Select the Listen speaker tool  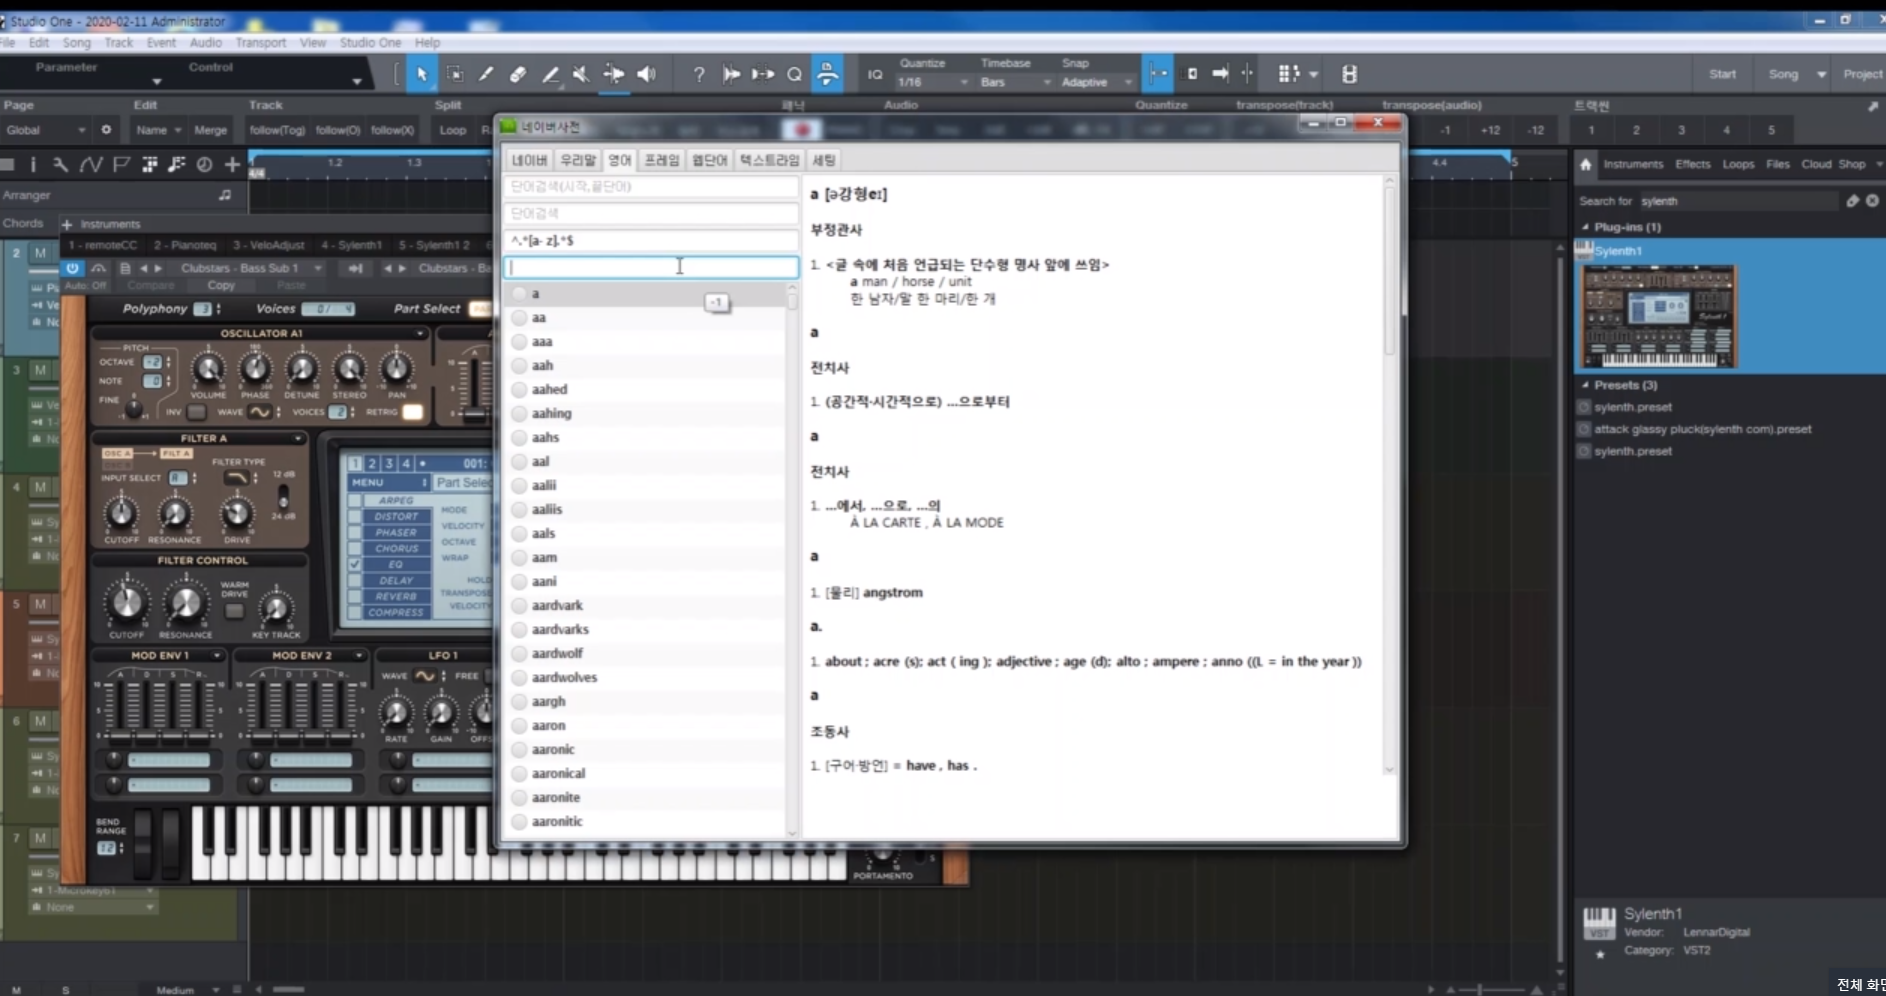[x=647, y=74]
